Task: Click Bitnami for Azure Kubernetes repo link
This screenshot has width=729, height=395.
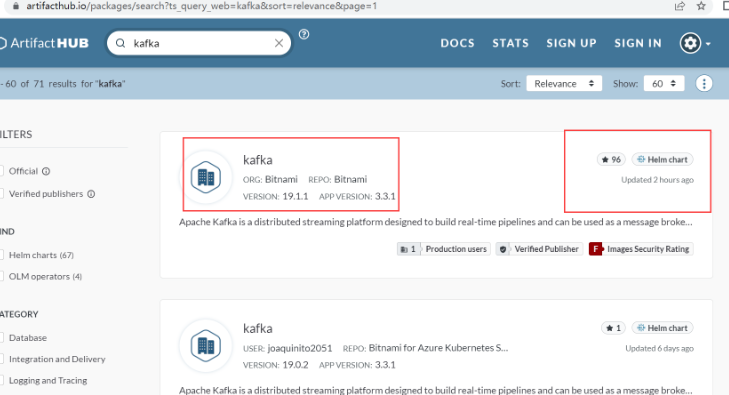Action: (x=438, y=348)
